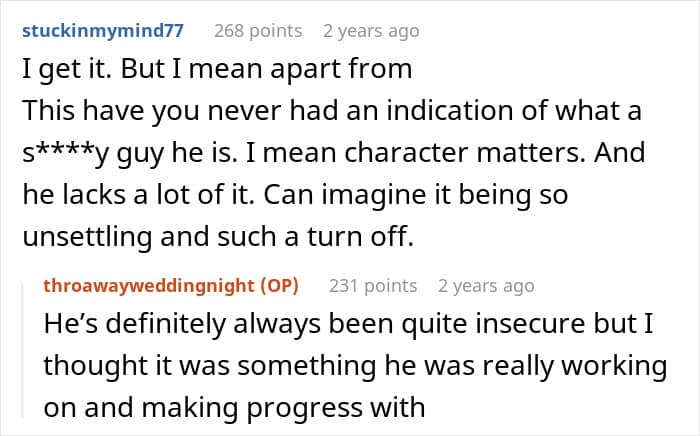Click the 268 points score
The height and width of the screenshot is (436, 700).
(x=257, y=31)
